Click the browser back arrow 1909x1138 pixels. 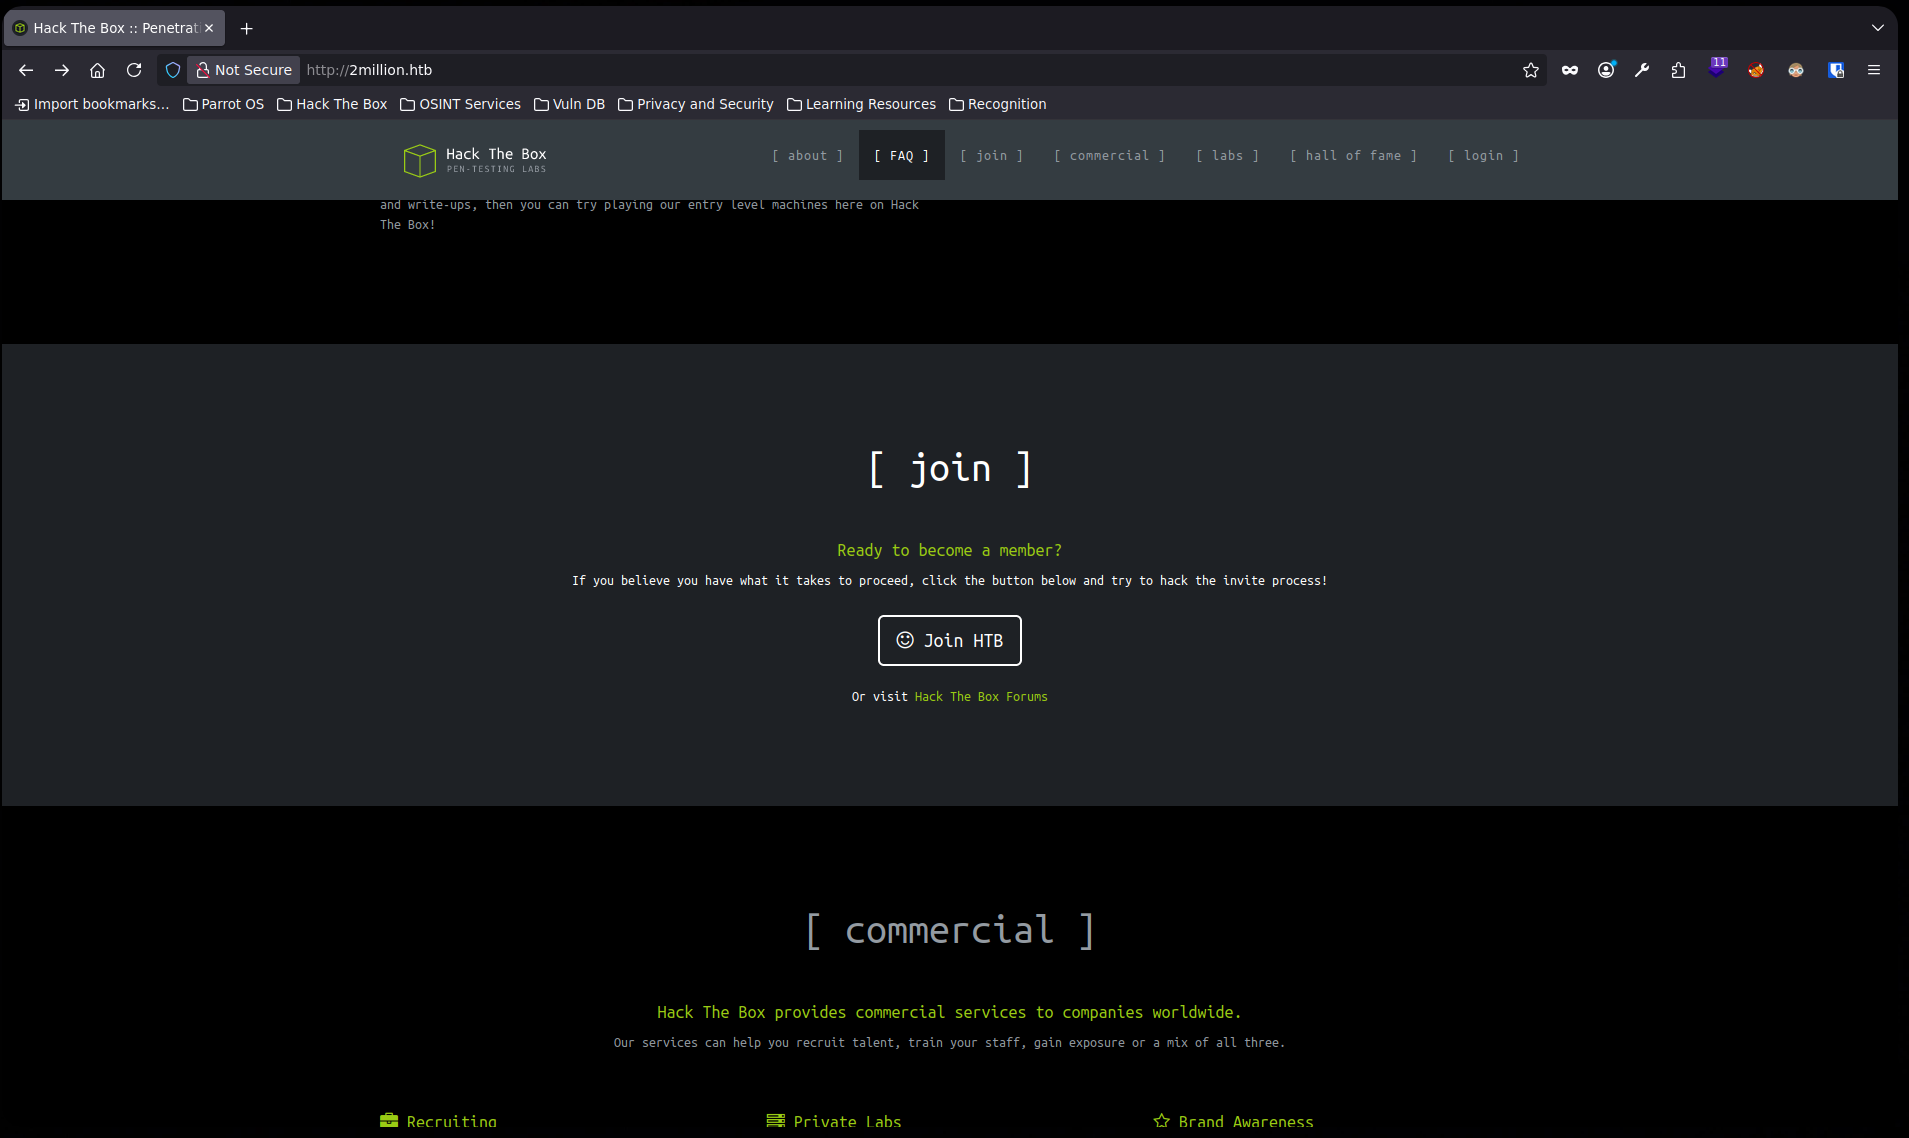coord(26,70)
